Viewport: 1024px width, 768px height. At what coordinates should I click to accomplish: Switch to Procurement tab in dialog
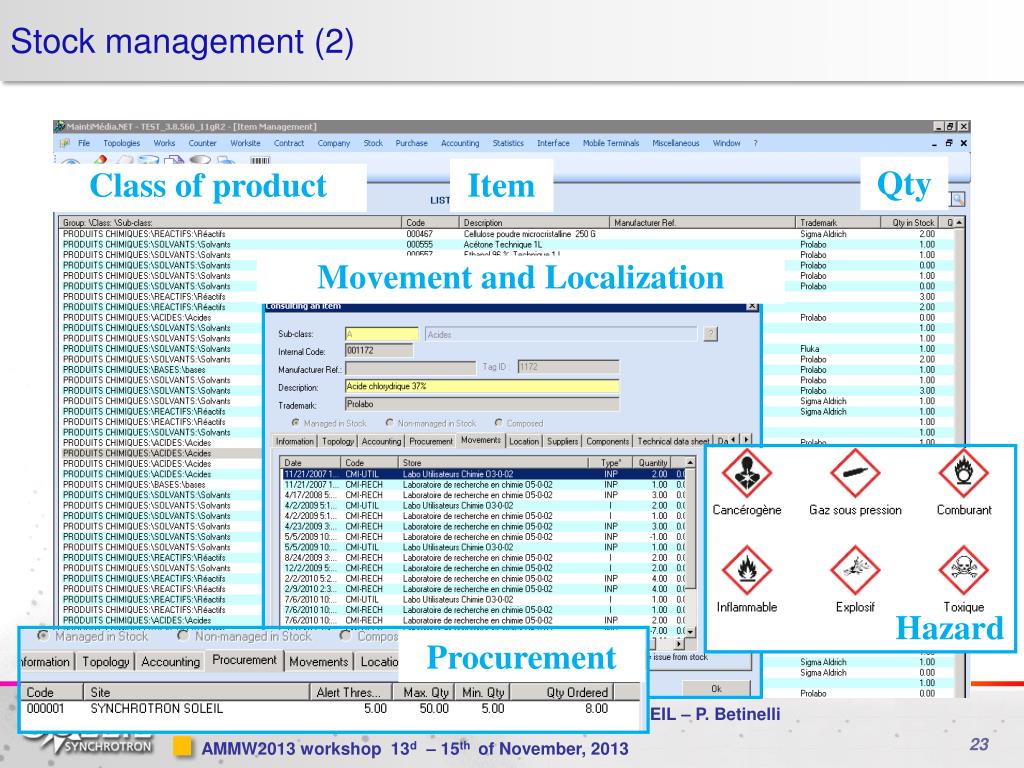tap(431, 441)
